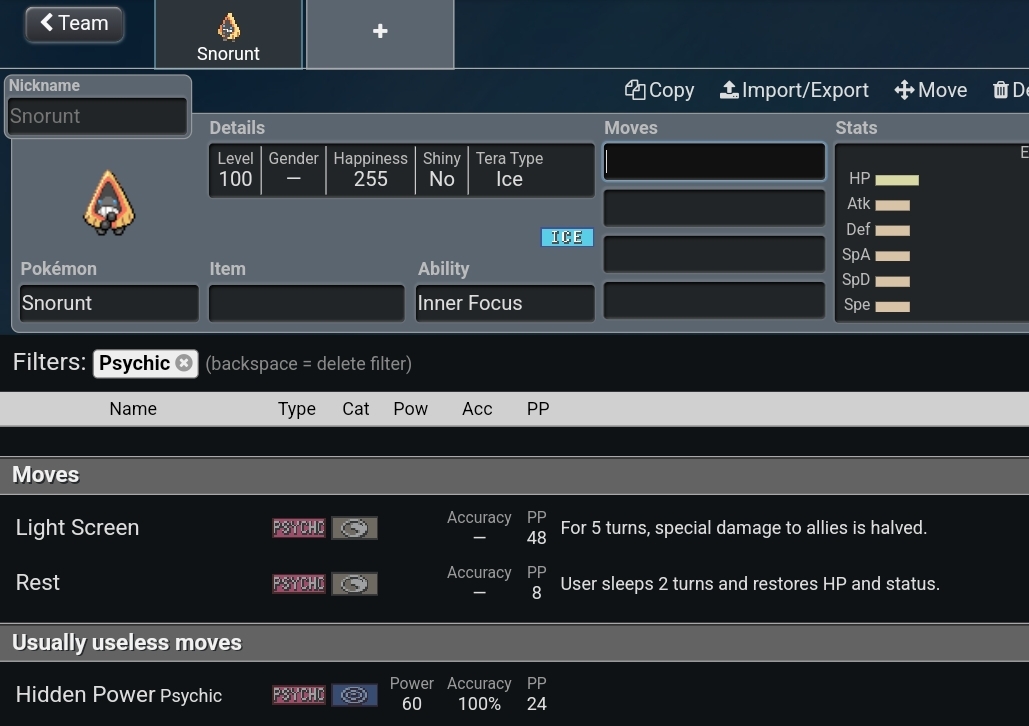Screen dimensions: 1029x726
Task: Sort moves by Pow column
Action: (x=410, y=409)
